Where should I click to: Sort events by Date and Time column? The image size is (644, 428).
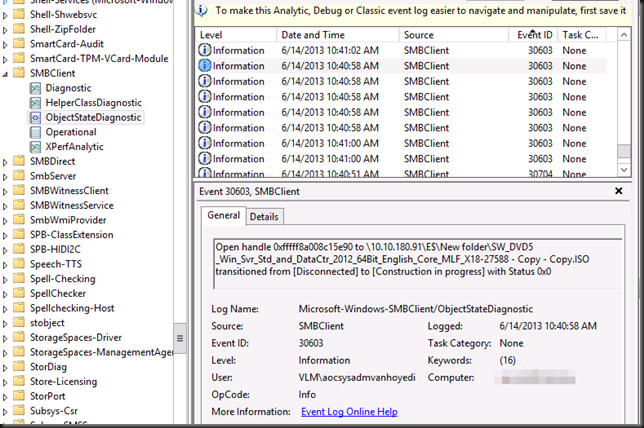coord(338,35)
